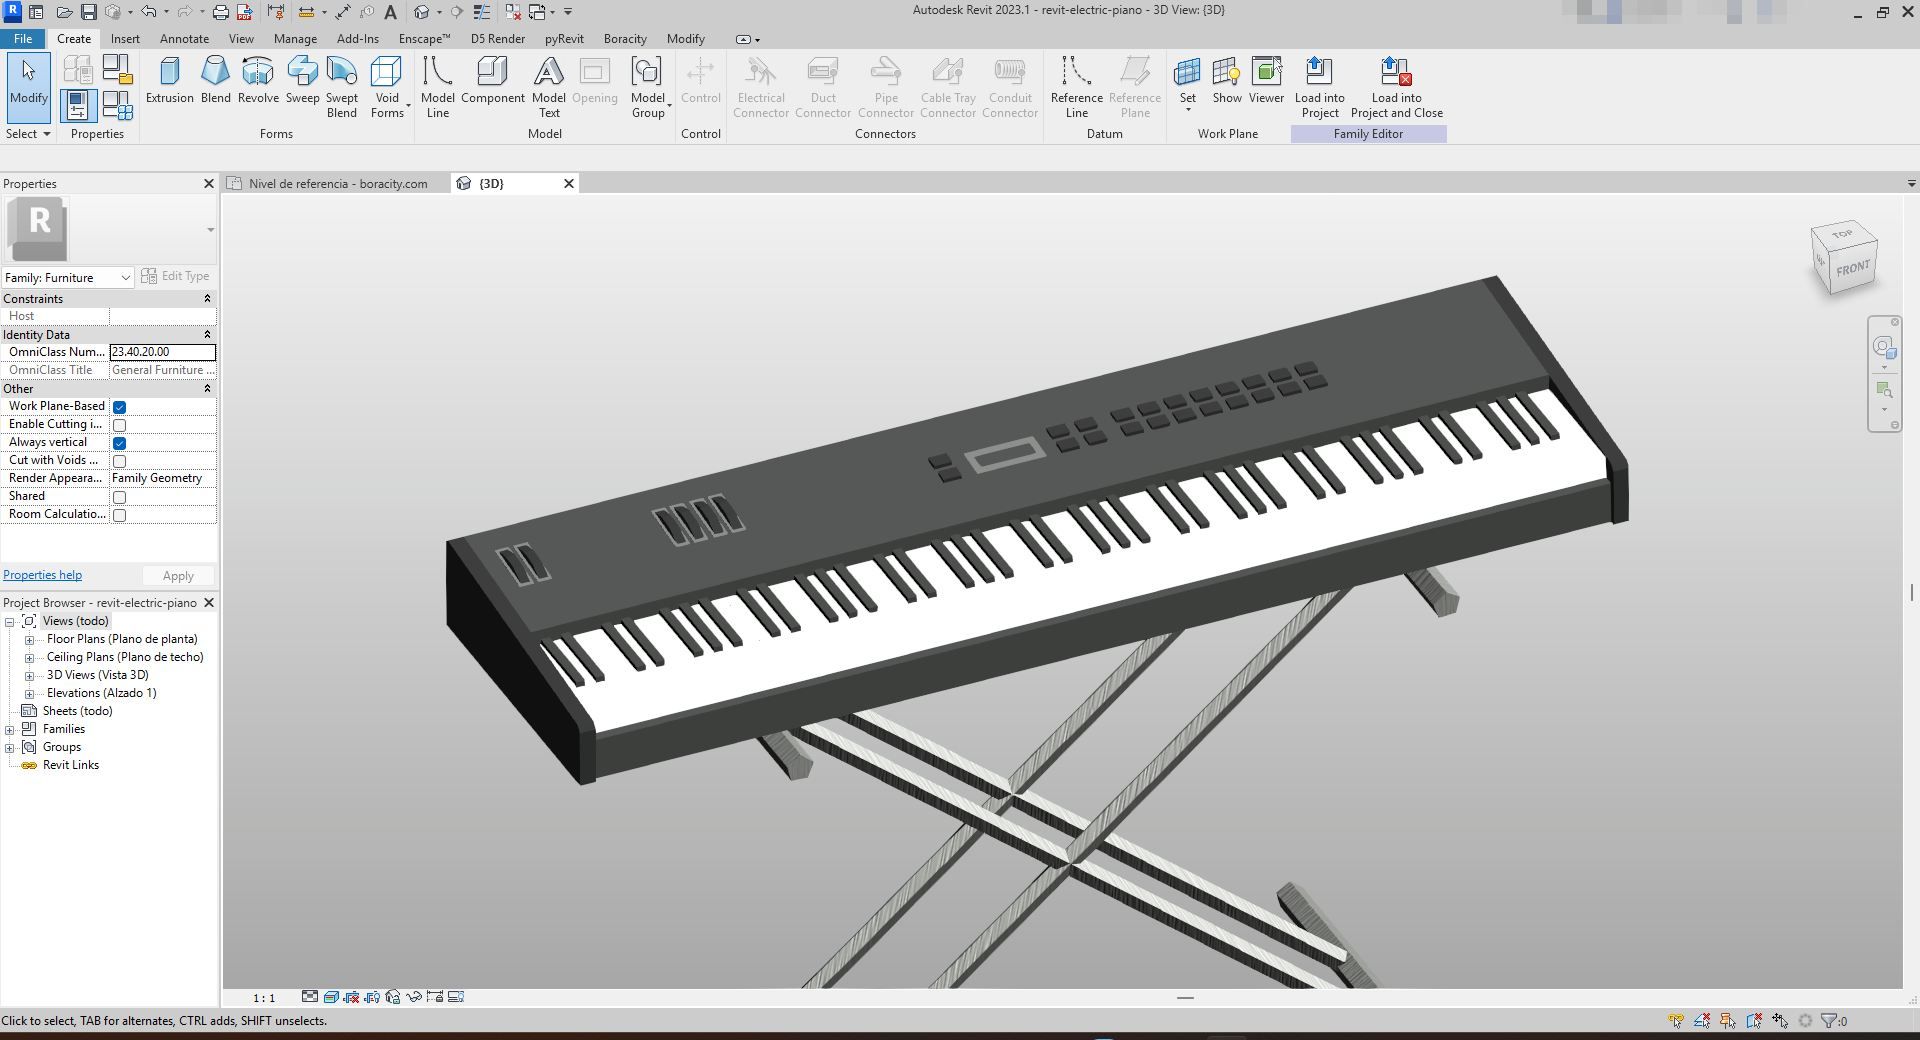Select the Model Text tool
Image resolution: width=1920 pixels, height=1040 pixels.
click(x=548, y=87)
